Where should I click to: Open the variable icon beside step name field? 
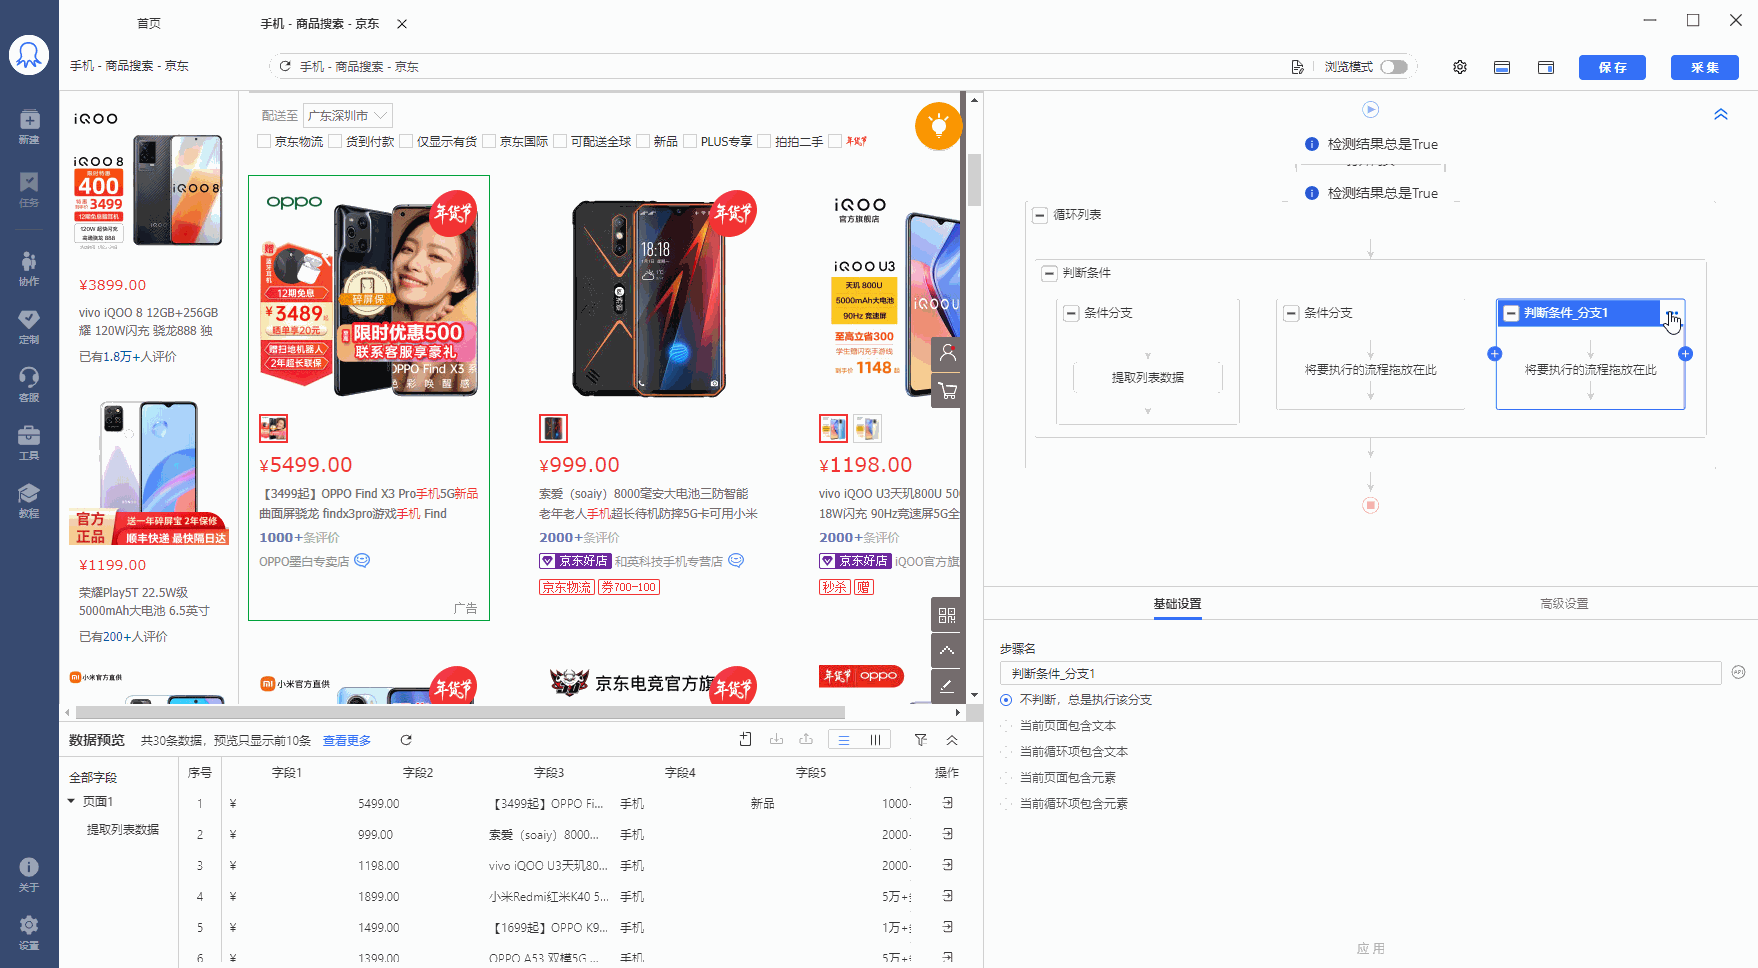1738,672
